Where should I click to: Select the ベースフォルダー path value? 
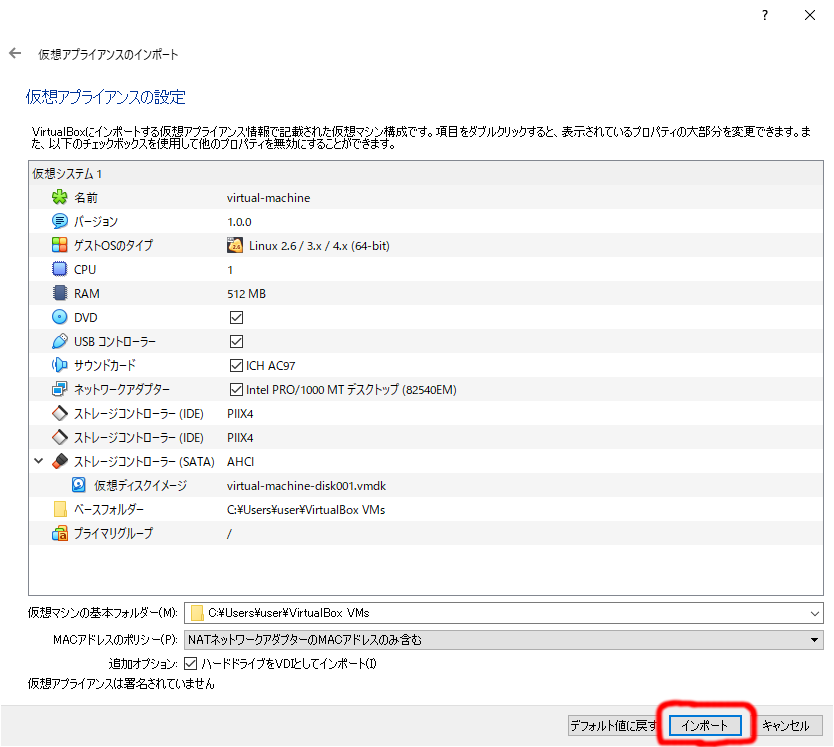click(x=306, y=510)
